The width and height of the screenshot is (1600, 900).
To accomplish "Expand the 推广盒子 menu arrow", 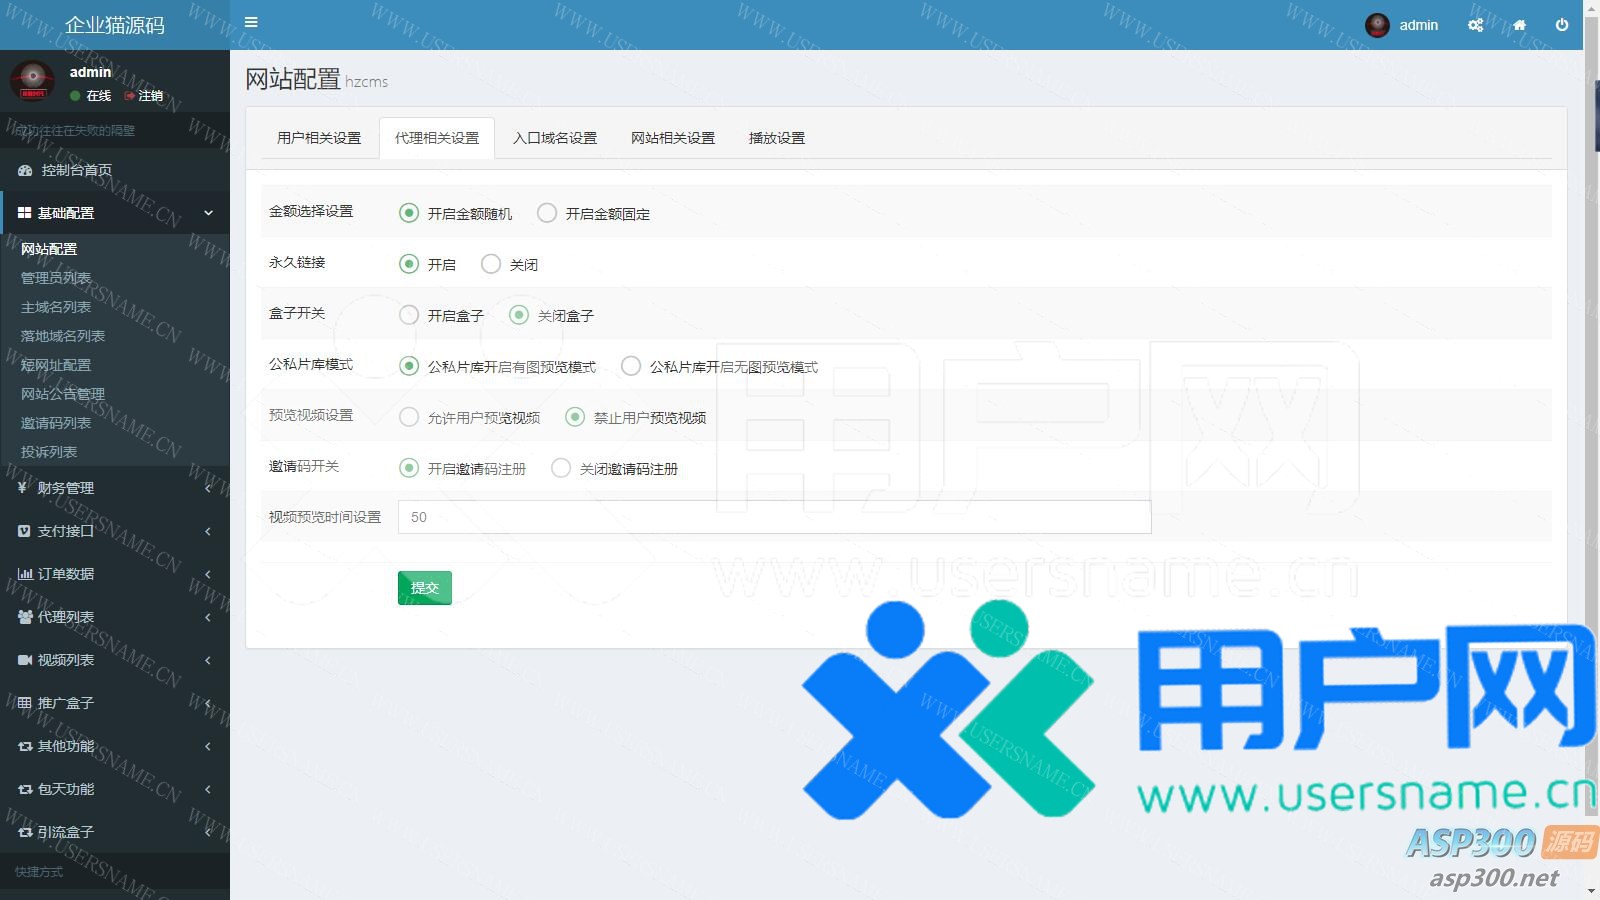I will pos(208,703).
